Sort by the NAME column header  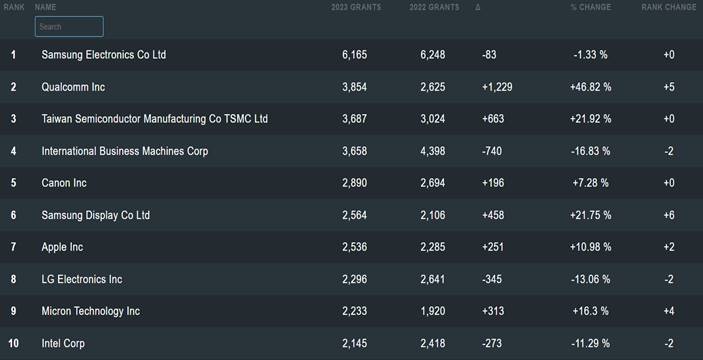tap(45, 7)
